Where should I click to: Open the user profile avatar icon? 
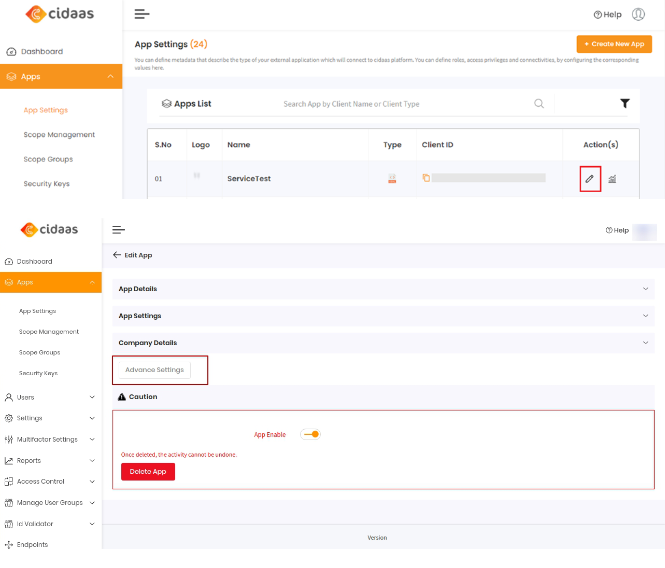coord(638,14)
